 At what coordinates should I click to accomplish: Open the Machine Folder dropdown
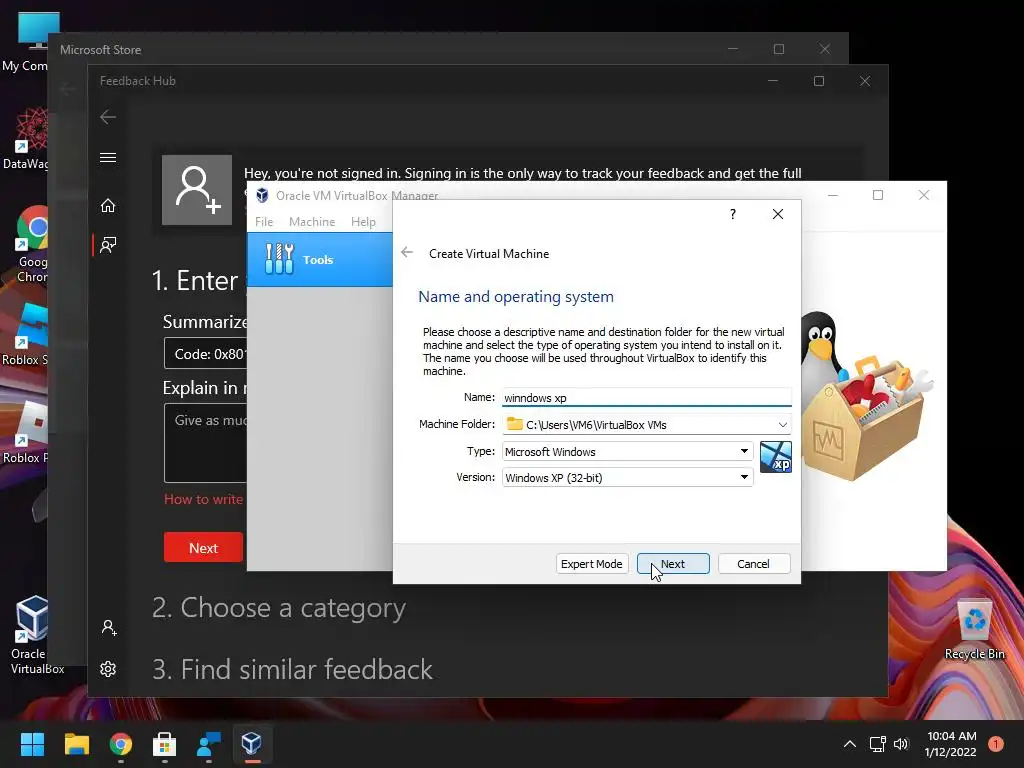tap(782, 424)
